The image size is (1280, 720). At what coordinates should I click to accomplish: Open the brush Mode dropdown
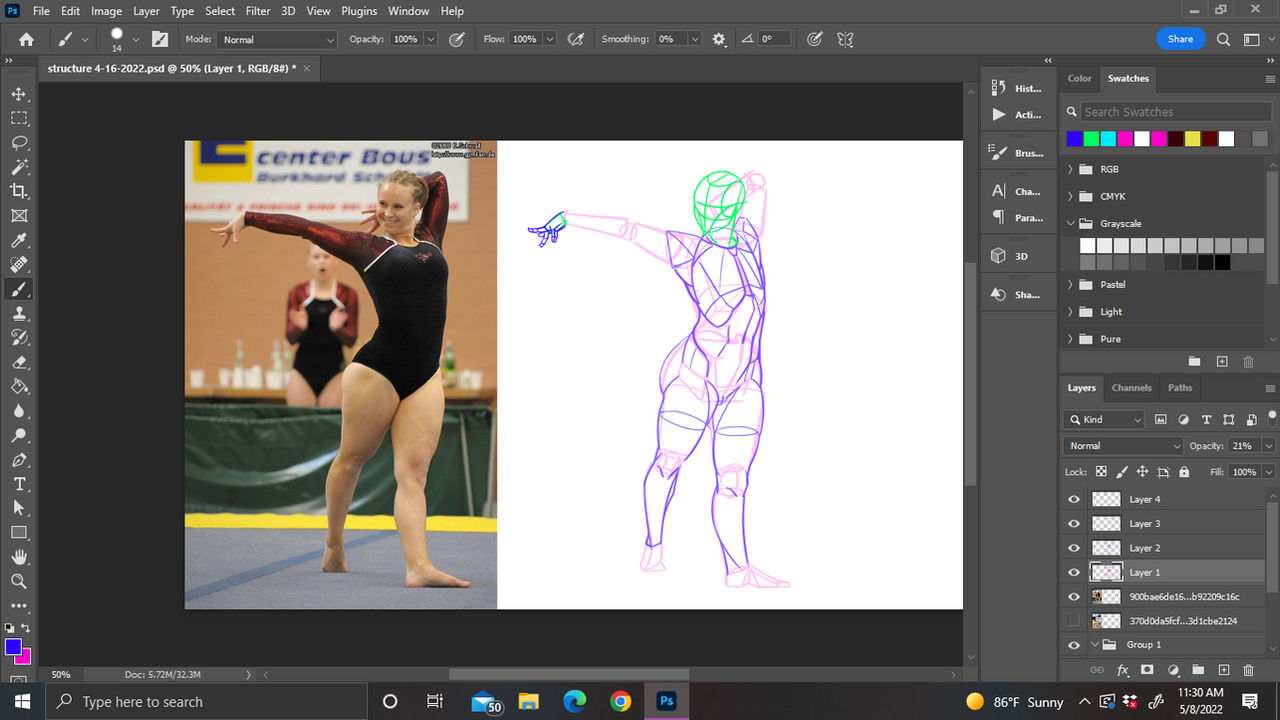[277, 39]
